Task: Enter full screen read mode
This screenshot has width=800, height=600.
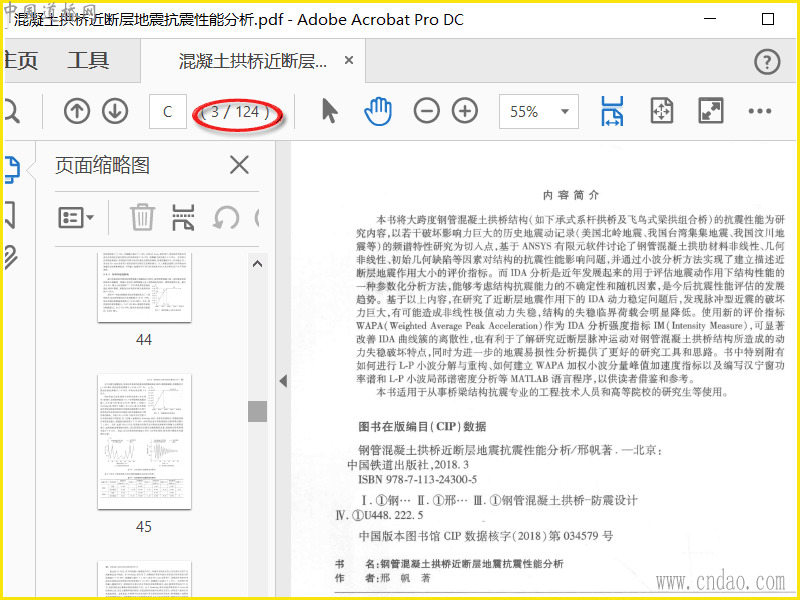Action: click(711, 111)
